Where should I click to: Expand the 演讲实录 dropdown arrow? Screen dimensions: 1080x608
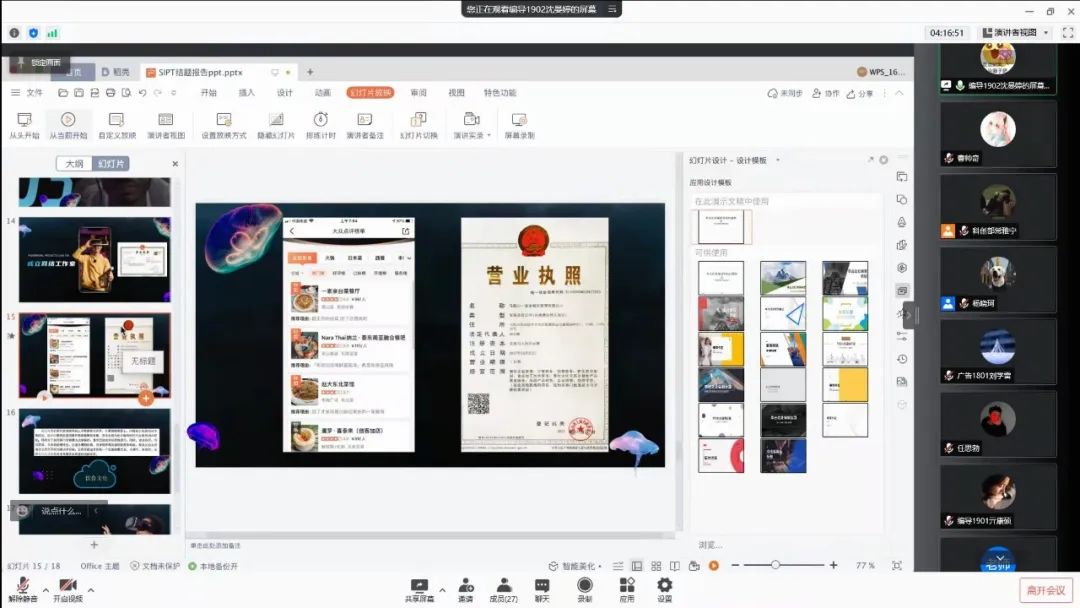pos(489,136)
